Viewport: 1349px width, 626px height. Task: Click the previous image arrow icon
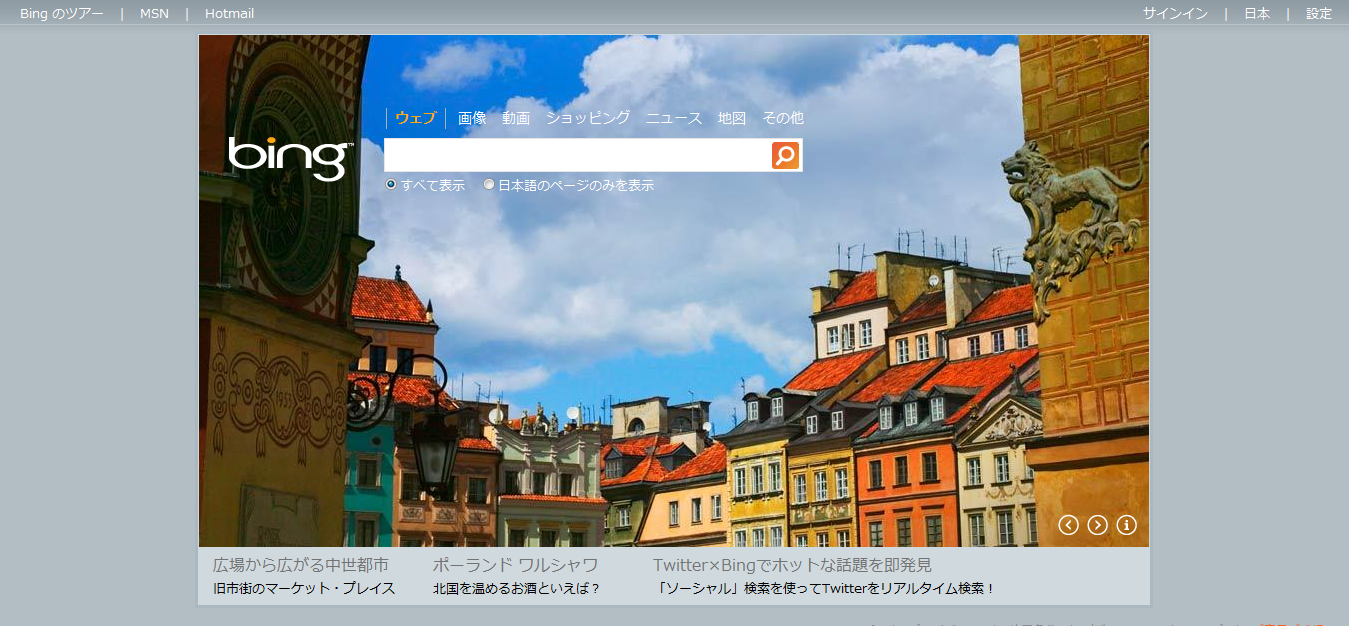click(1068, 525)
